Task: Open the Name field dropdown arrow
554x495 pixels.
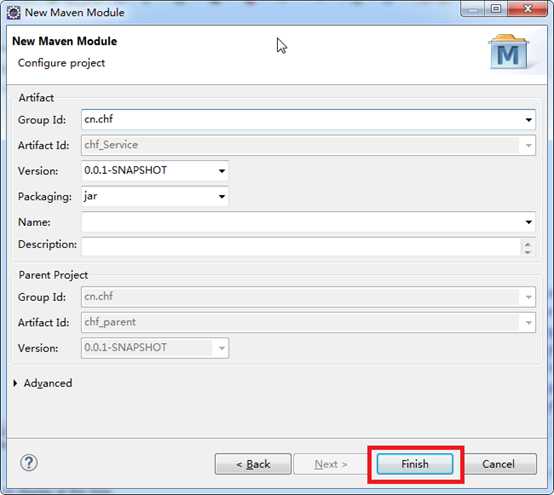Action: click(528, 222)
